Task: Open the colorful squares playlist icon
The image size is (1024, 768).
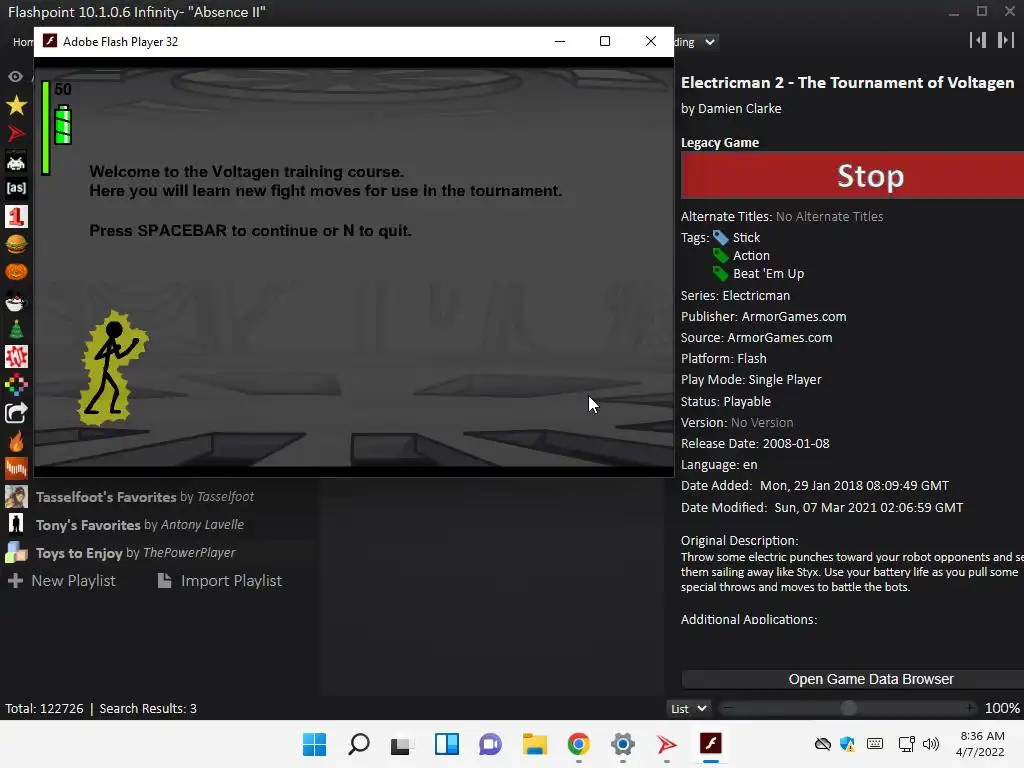Action: point(16,385)
